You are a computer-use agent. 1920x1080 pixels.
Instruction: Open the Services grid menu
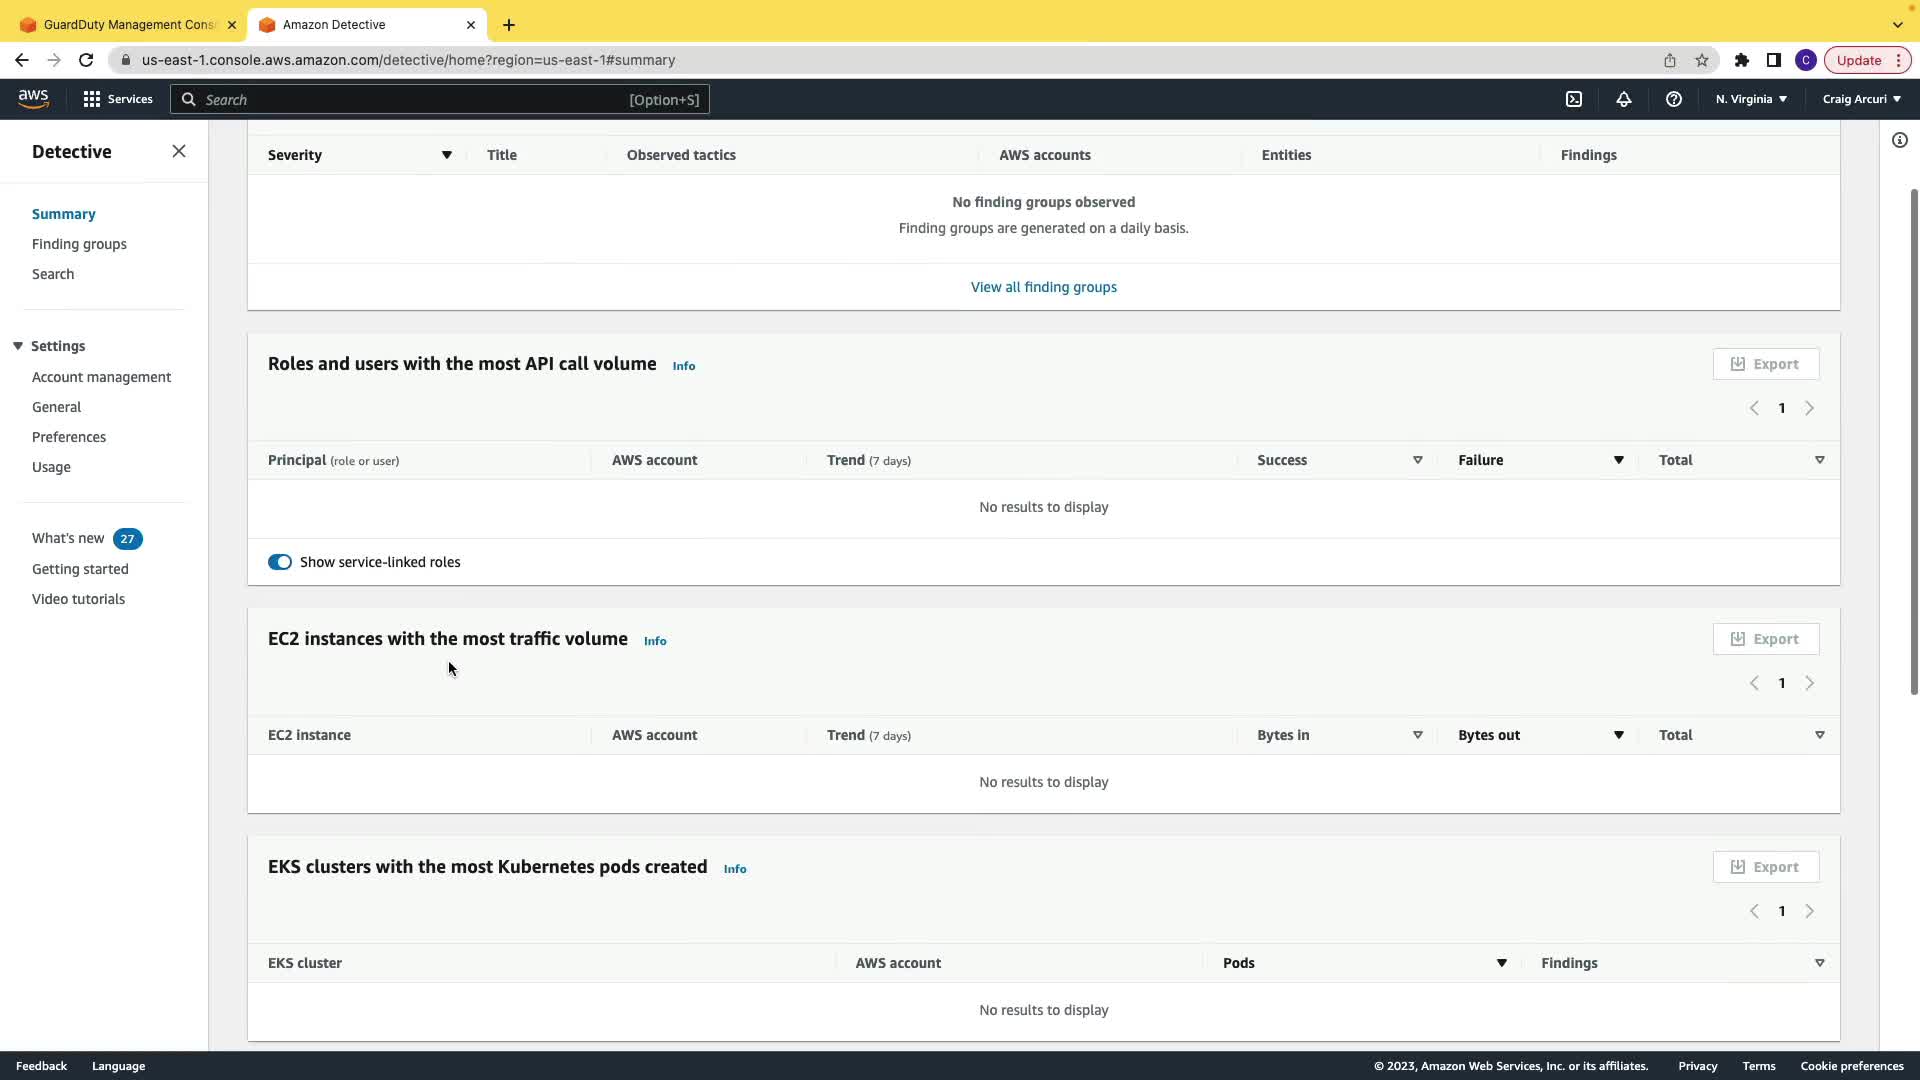[x=117, y=99]
